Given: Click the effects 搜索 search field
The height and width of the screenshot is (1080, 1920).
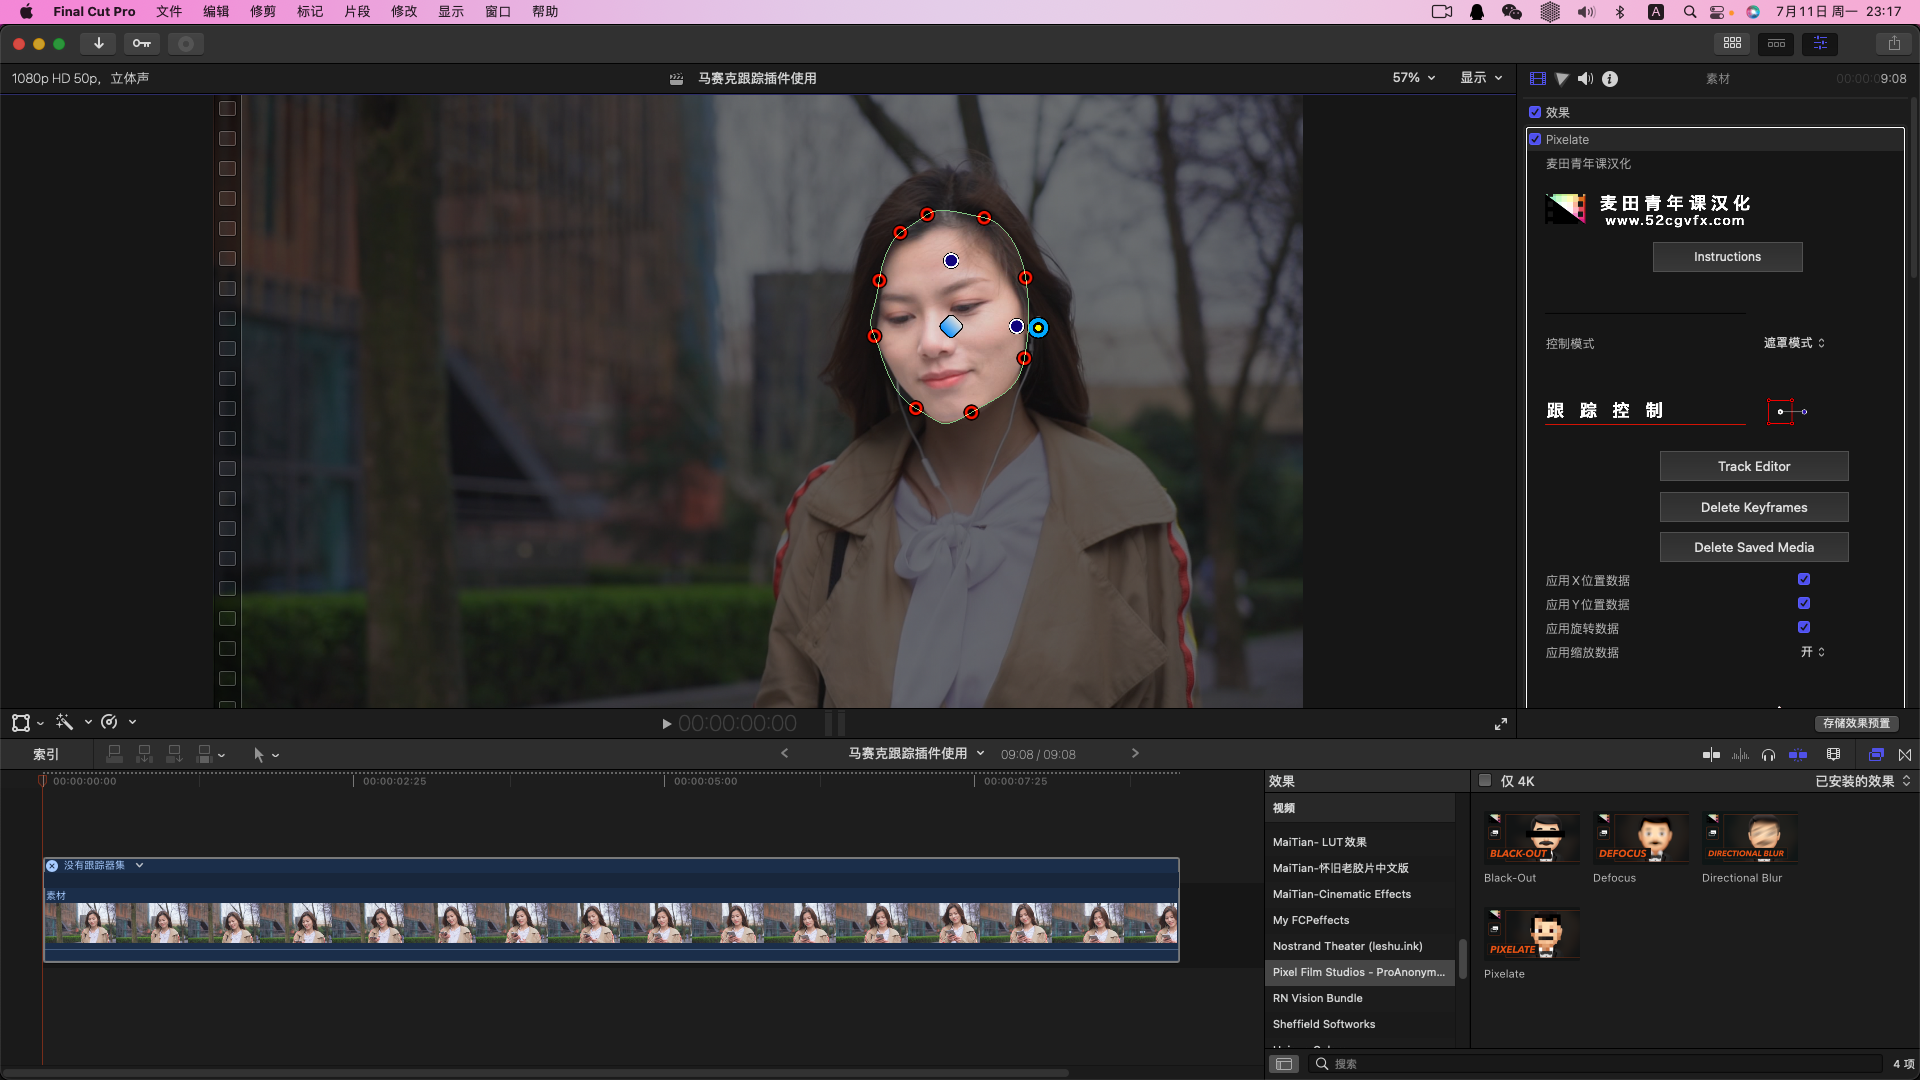Looking at the screenshot, I should [x=1598, y=1064].
